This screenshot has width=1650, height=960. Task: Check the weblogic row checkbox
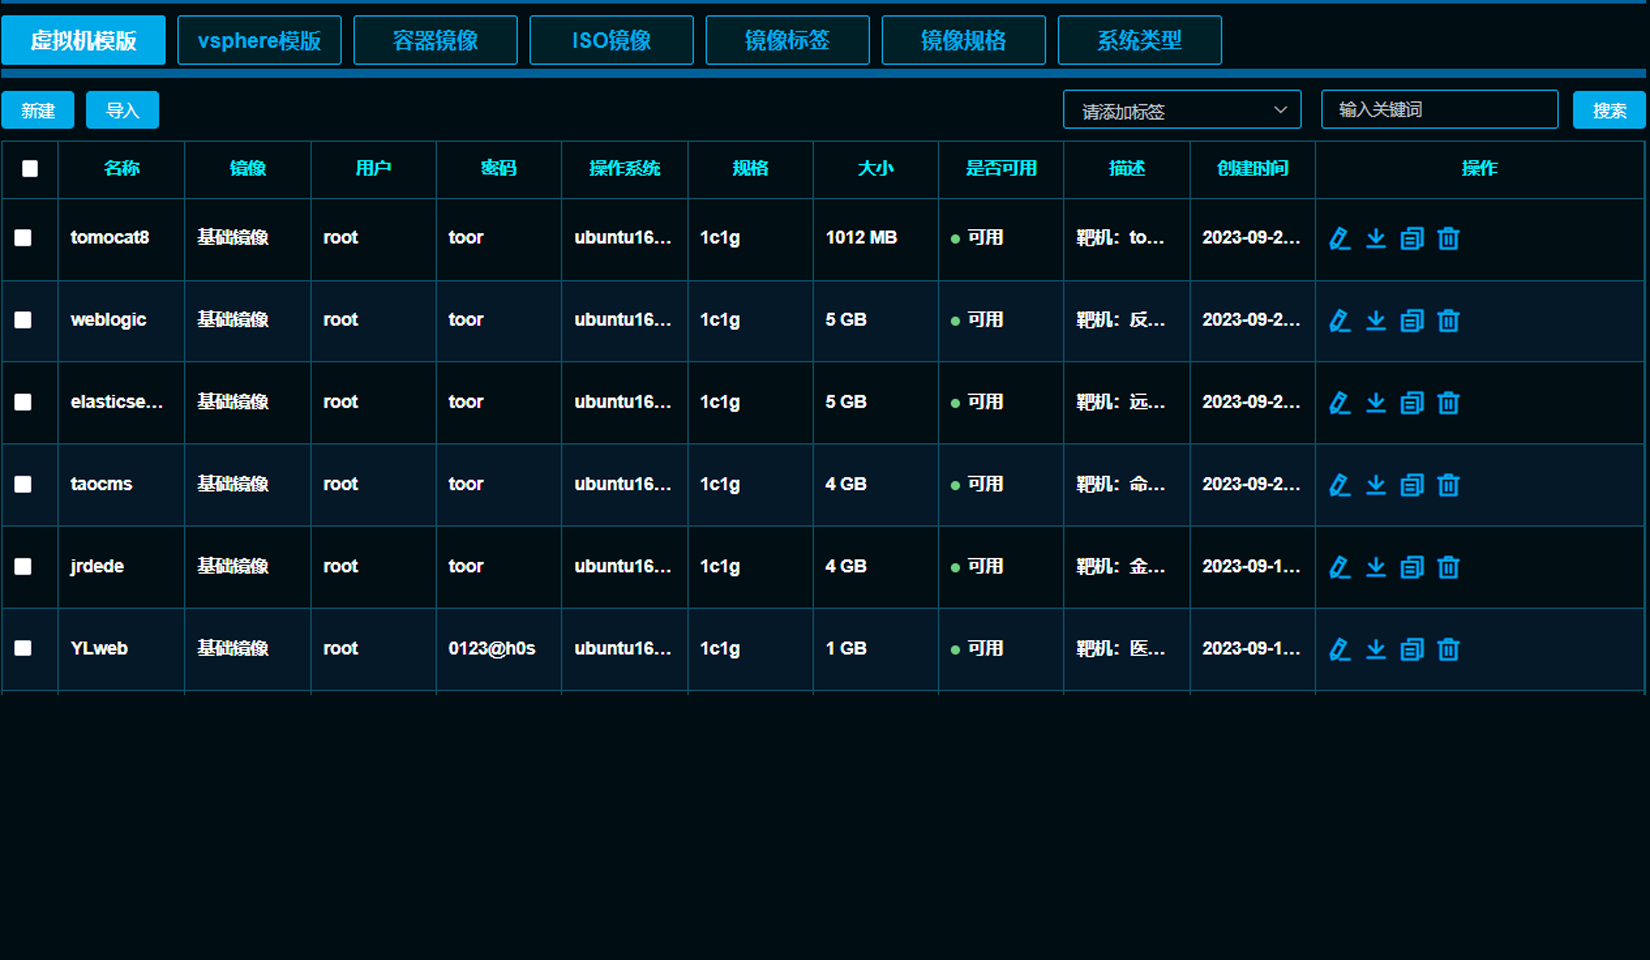23,320
